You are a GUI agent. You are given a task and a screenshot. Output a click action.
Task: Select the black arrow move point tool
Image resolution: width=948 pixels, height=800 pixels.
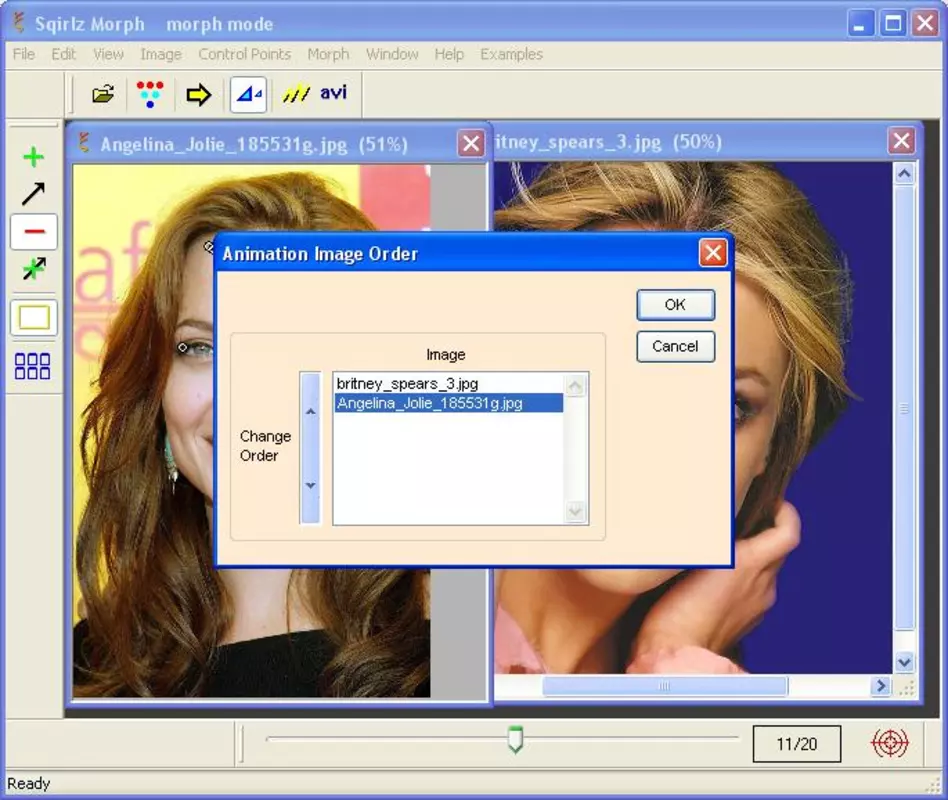(33, 193)
